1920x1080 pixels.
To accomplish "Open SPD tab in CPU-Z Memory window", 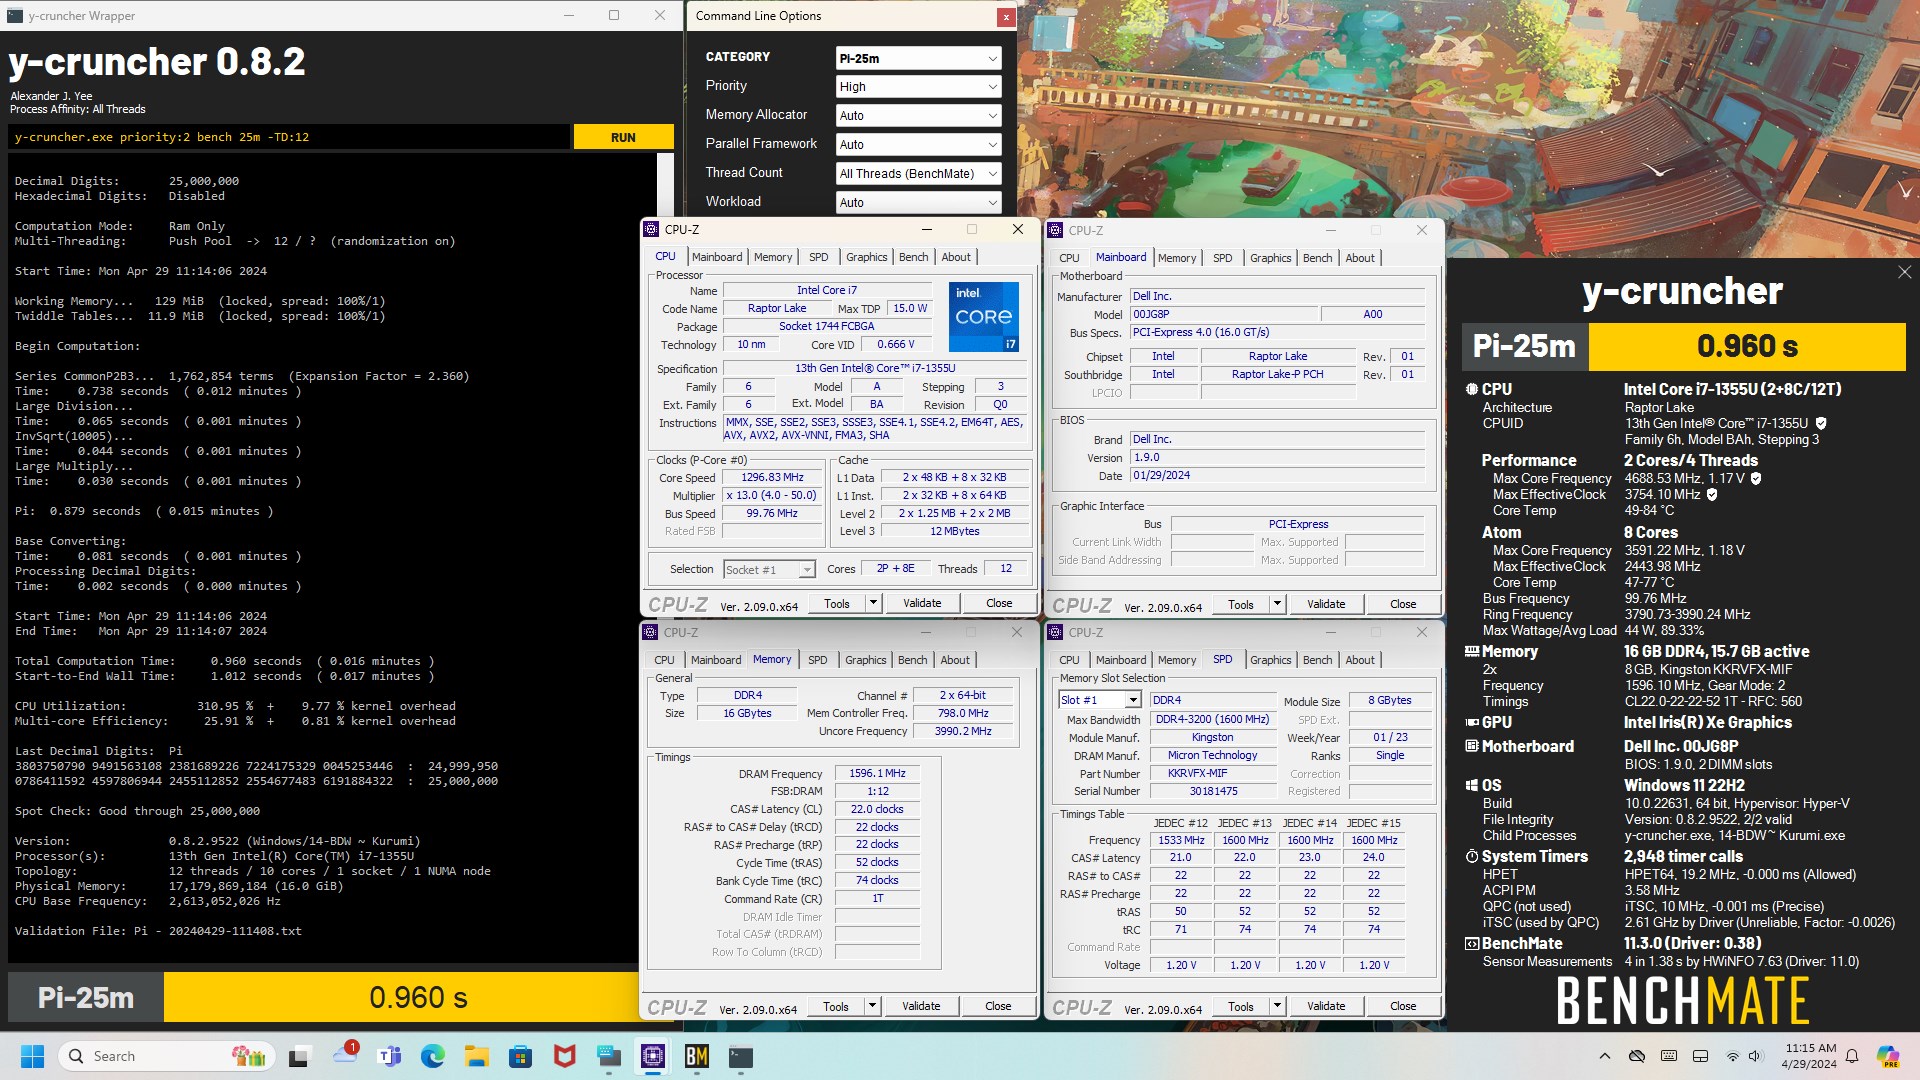I will (x=817, y=660).
